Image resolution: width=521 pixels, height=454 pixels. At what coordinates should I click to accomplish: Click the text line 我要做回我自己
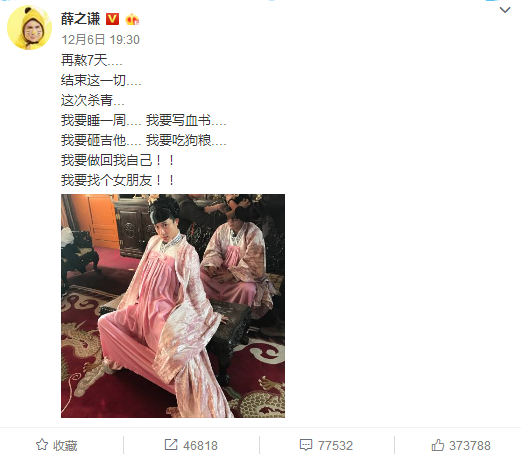tap(118, 160)
